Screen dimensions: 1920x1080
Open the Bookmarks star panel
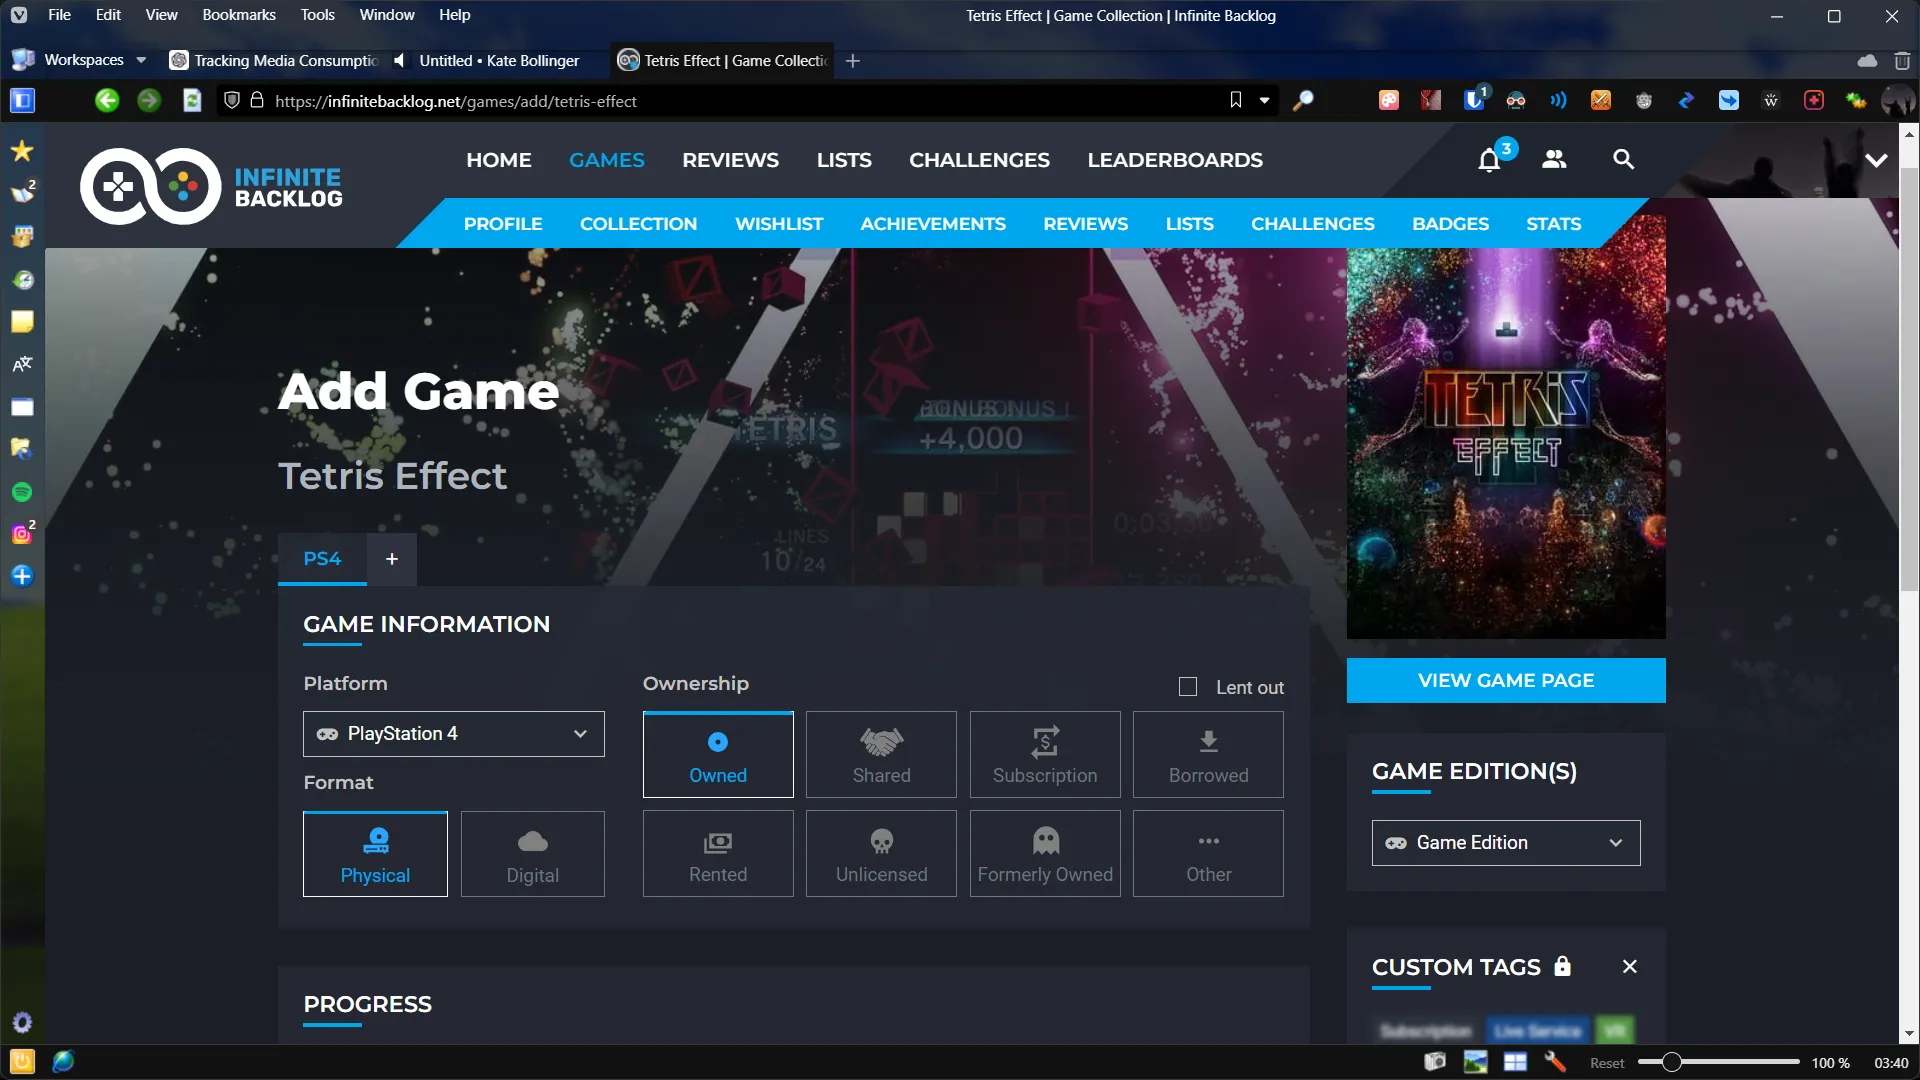[22, 151]
